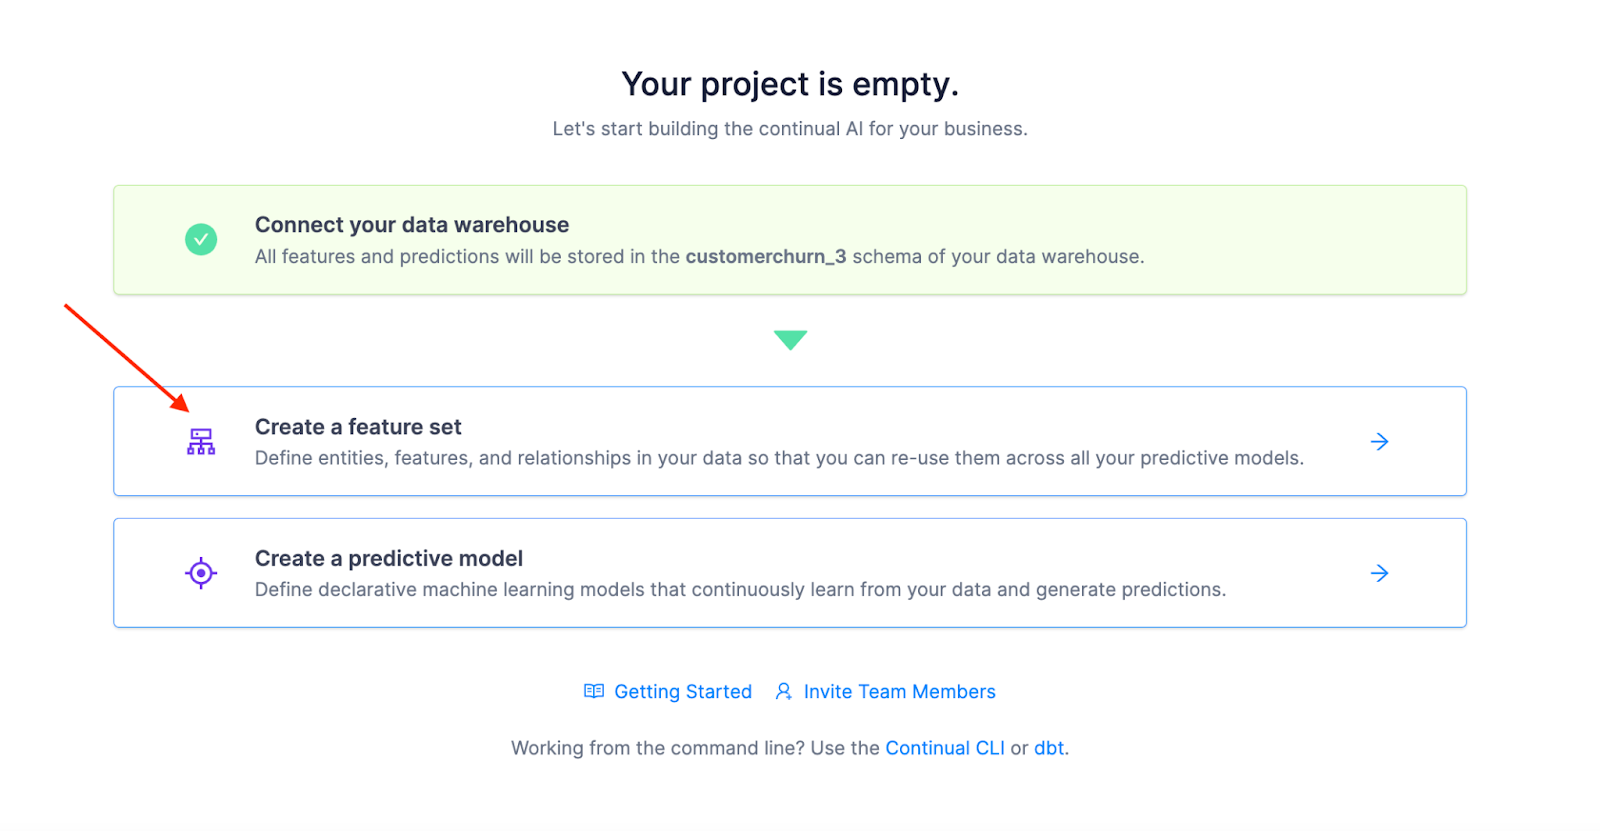Image resolution: width=1600 pixels, height=831 pixels.
Task: Select the 'Create a predictive model' title
Action: [x=389, y=558]
